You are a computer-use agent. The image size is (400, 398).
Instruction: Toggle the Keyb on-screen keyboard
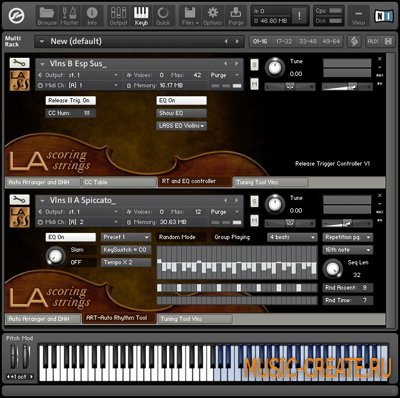141,16
